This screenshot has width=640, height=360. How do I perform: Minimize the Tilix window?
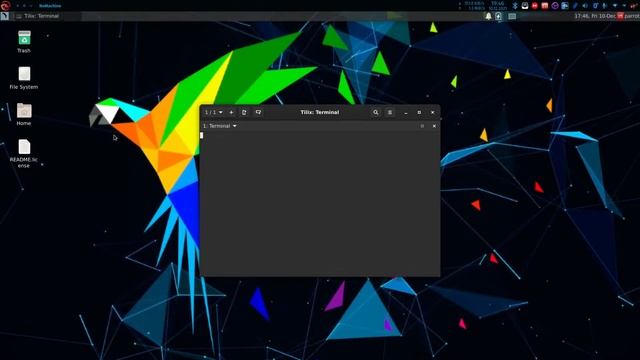pos(406,112)
